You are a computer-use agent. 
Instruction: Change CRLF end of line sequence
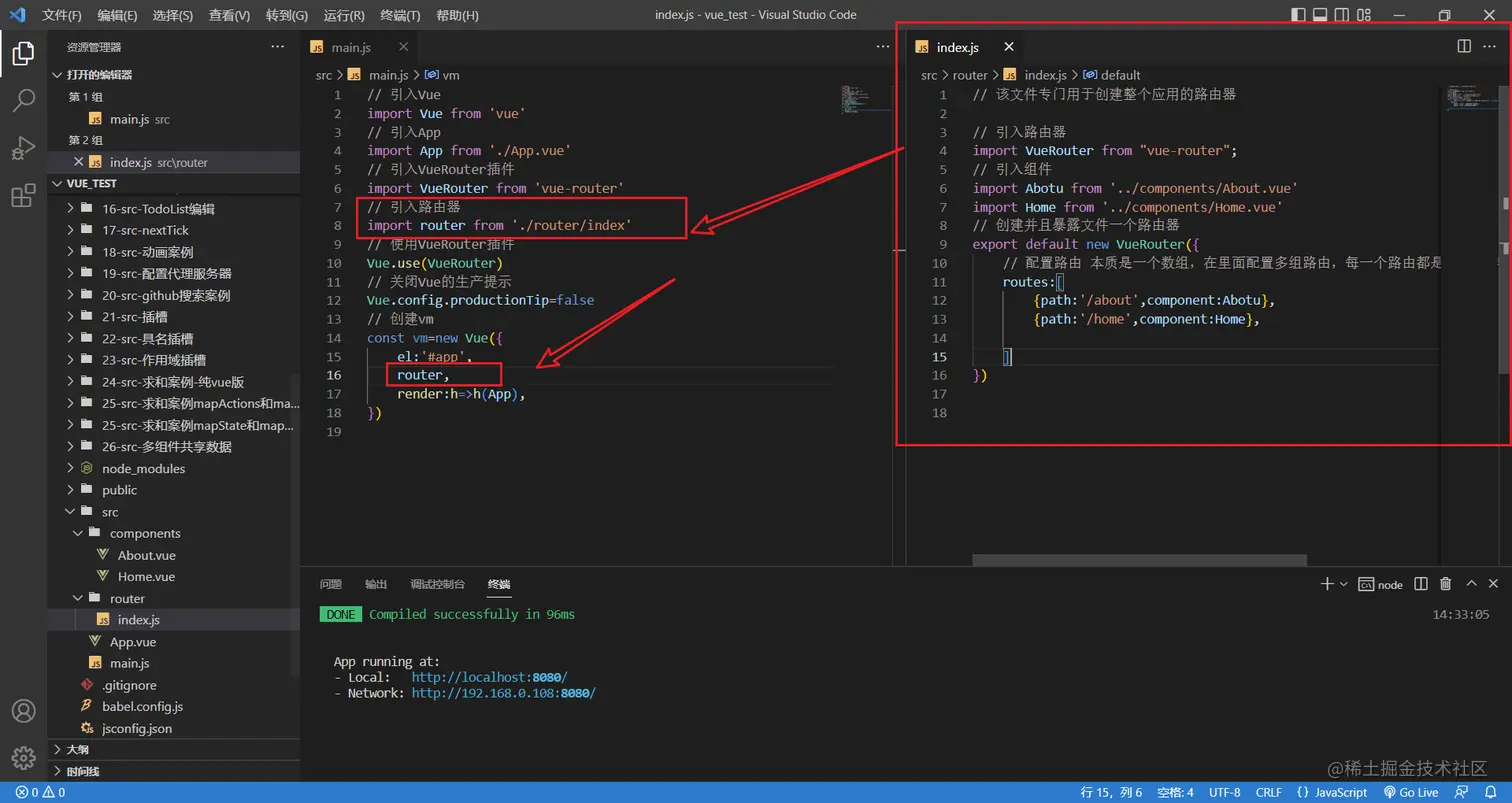(1269, 792)
